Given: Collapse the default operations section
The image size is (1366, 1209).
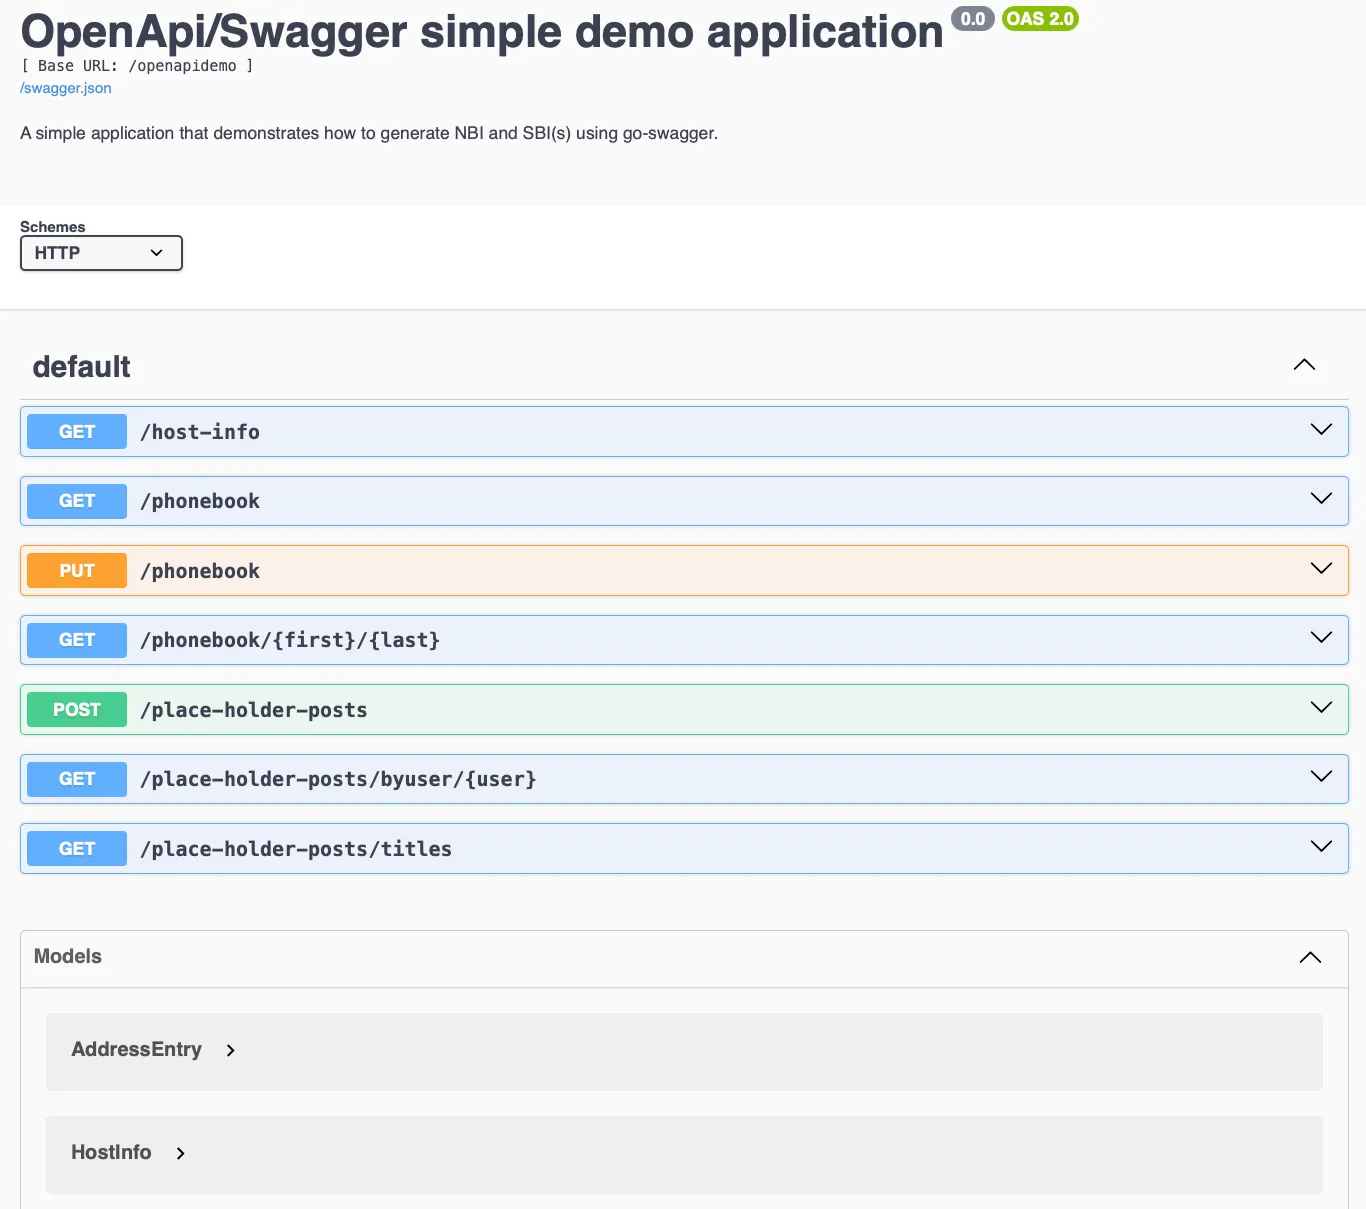Looking at the screenshot, I should (1303, 364).
